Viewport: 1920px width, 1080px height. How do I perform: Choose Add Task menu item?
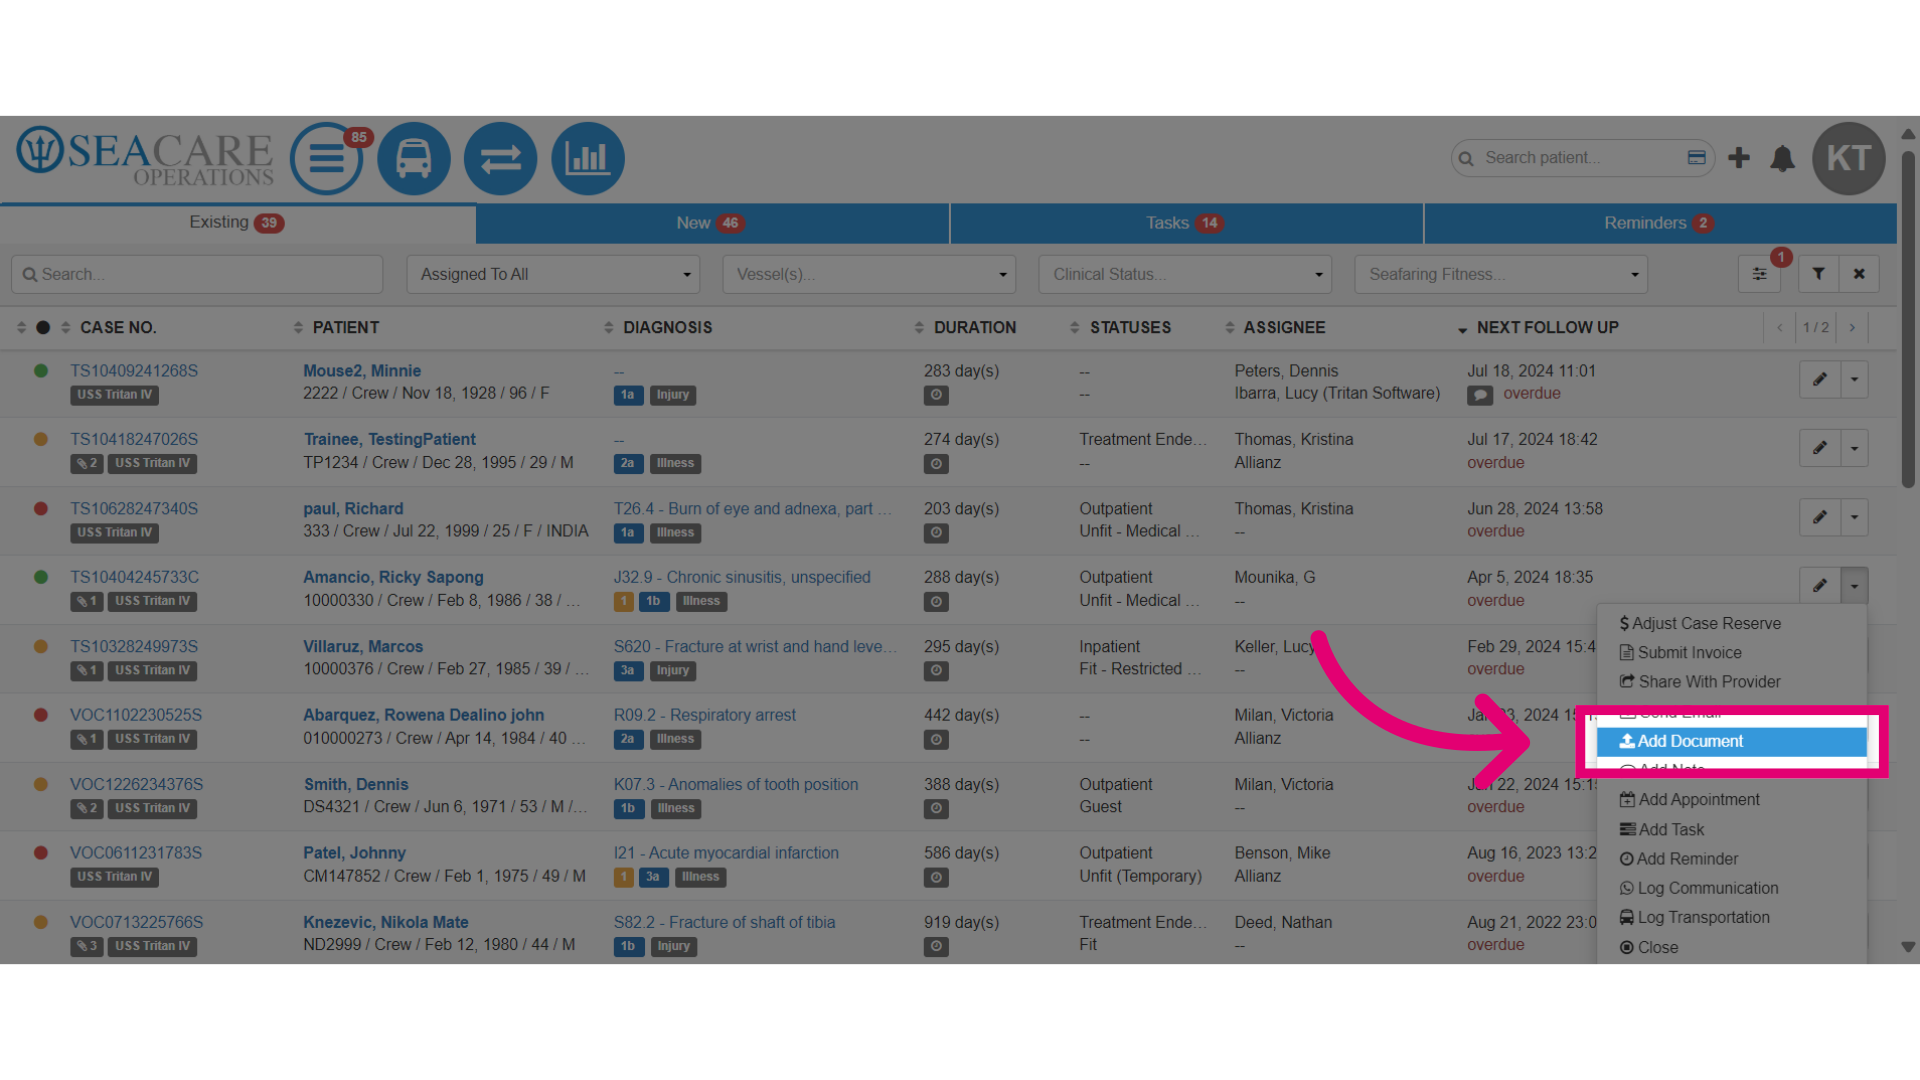tap(1731, 830)
